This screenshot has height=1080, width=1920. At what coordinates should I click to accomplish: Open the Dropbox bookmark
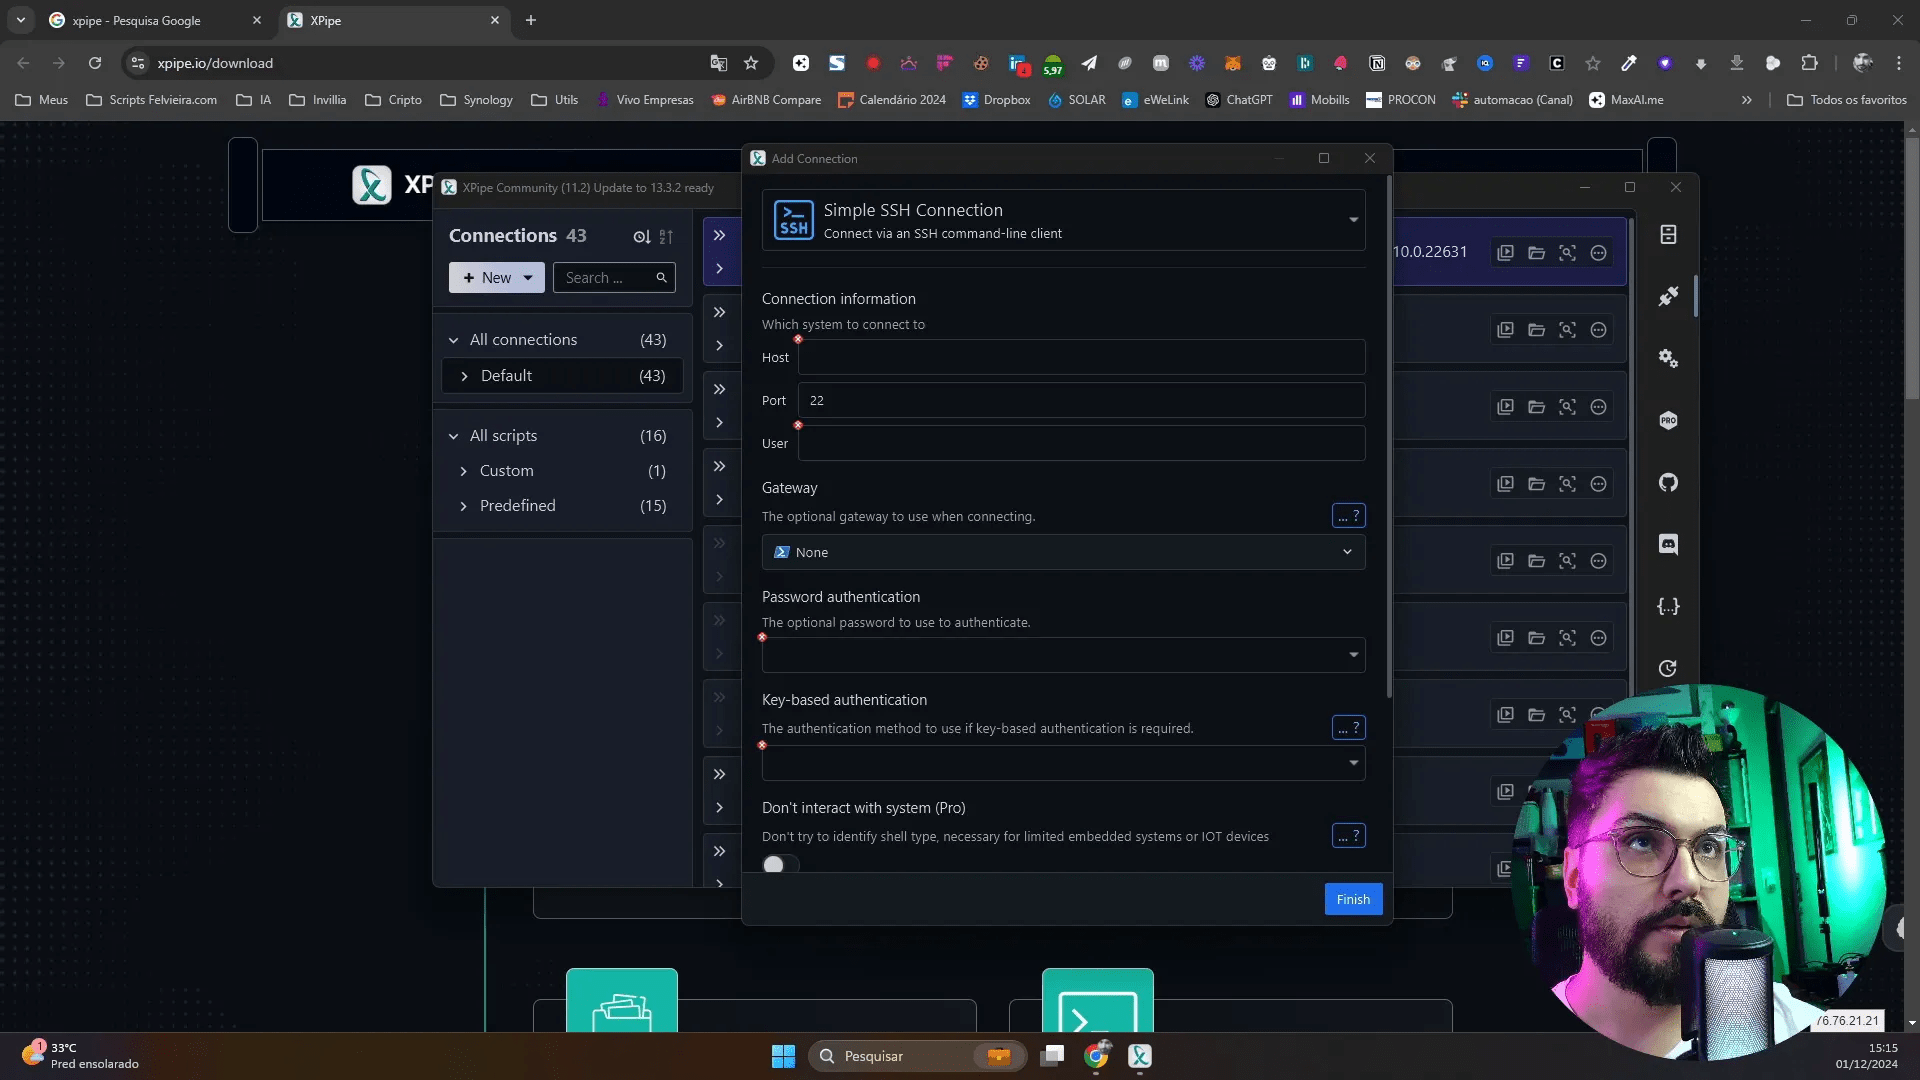click(996, 100)
